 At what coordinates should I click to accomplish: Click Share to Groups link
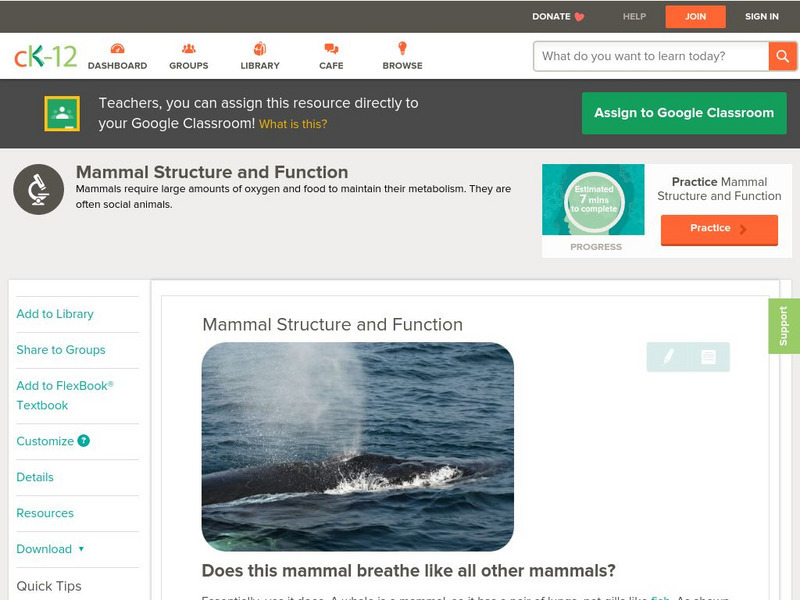point(61,349)
